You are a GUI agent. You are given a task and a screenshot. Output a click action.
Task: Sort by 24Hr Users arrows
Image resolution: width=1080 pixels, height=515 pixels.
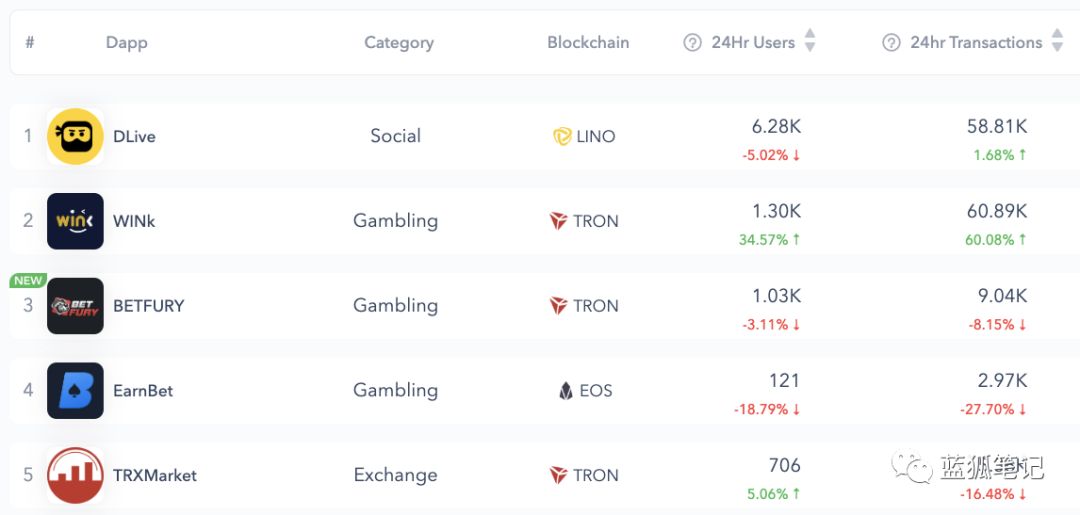click(810, 41)
